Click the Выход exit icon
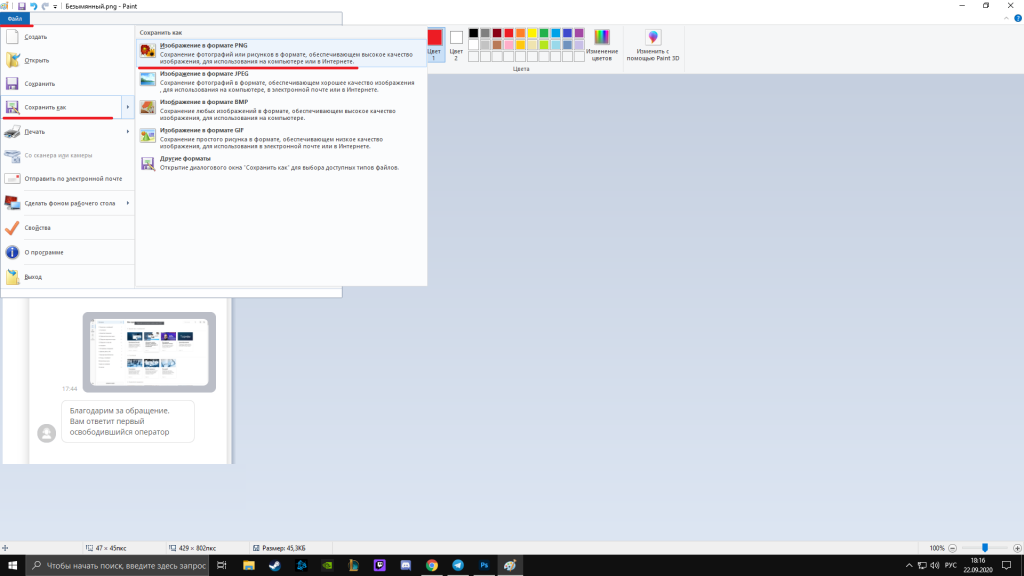 click(12, 277)
